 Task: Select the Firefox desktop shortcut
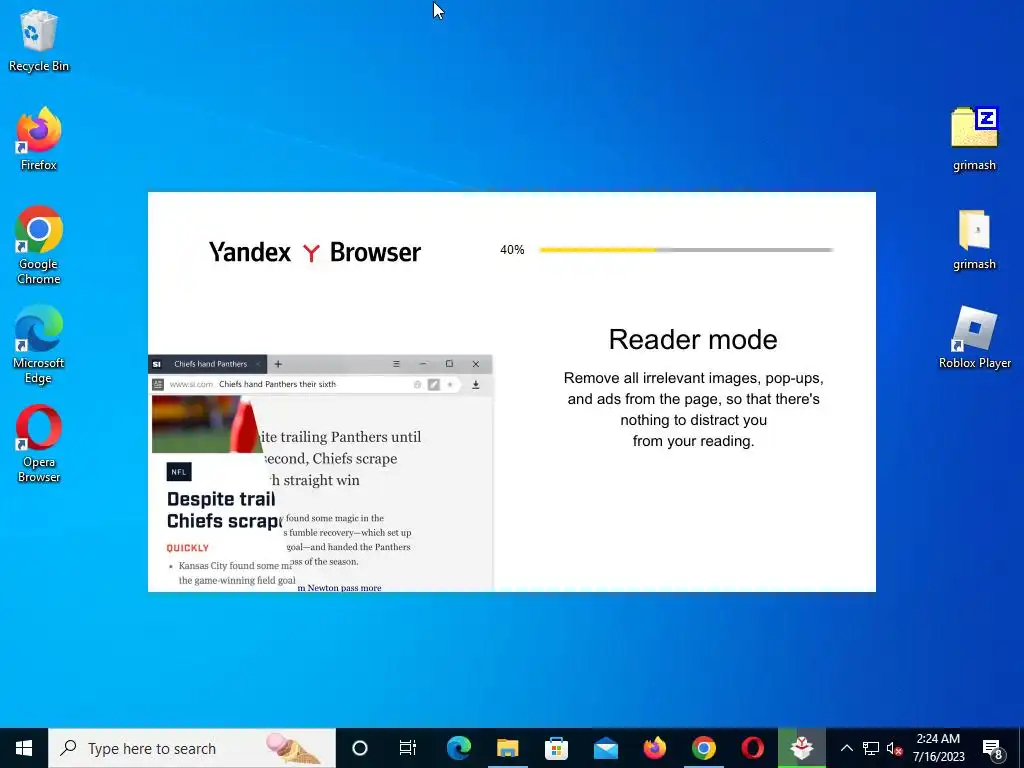tap(39, 139)
